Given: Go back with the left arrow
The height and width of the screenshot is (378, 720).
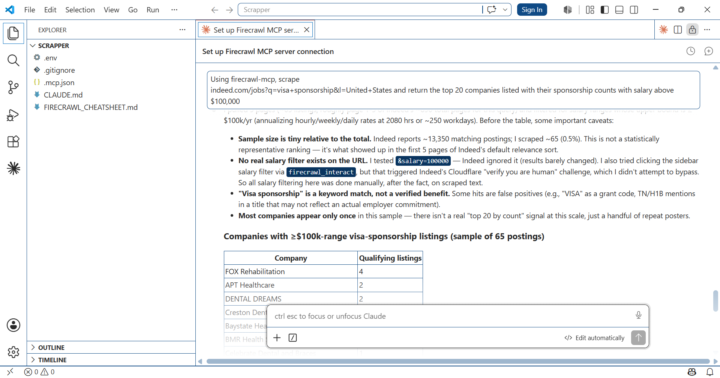Looking at the screenshot, I should 214,10.
